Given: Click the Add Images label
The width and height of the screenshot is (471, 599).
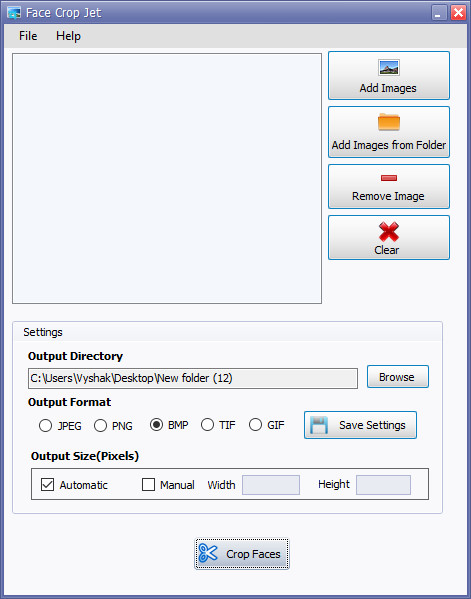Looking at the screenshot, I should pos(388,88).
